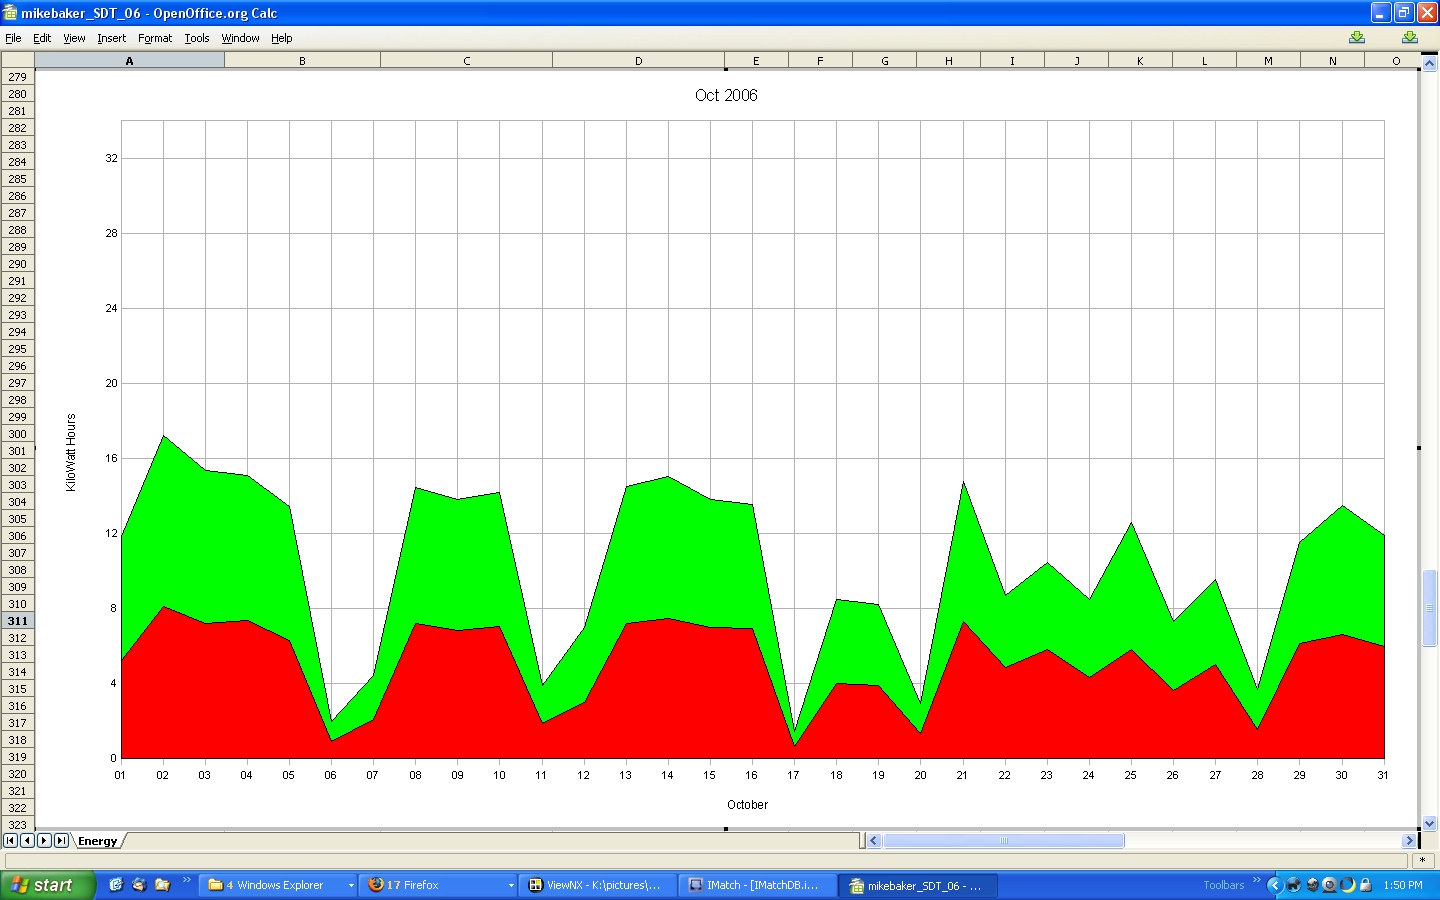Jump to the last sheet tab arrow
Screen dimensions: 1440x900
61,841
